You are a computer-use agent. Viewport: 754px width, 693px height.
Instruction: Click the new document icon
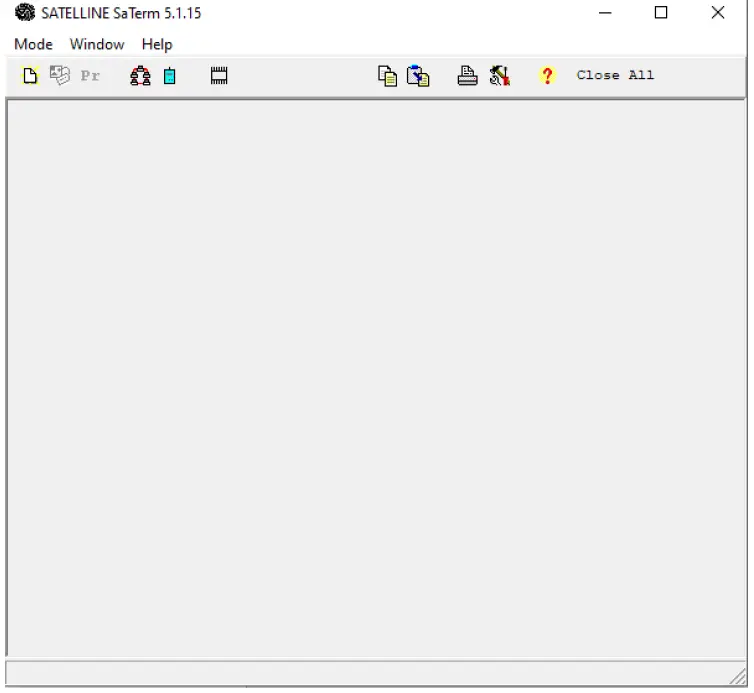tap(30, 76)
